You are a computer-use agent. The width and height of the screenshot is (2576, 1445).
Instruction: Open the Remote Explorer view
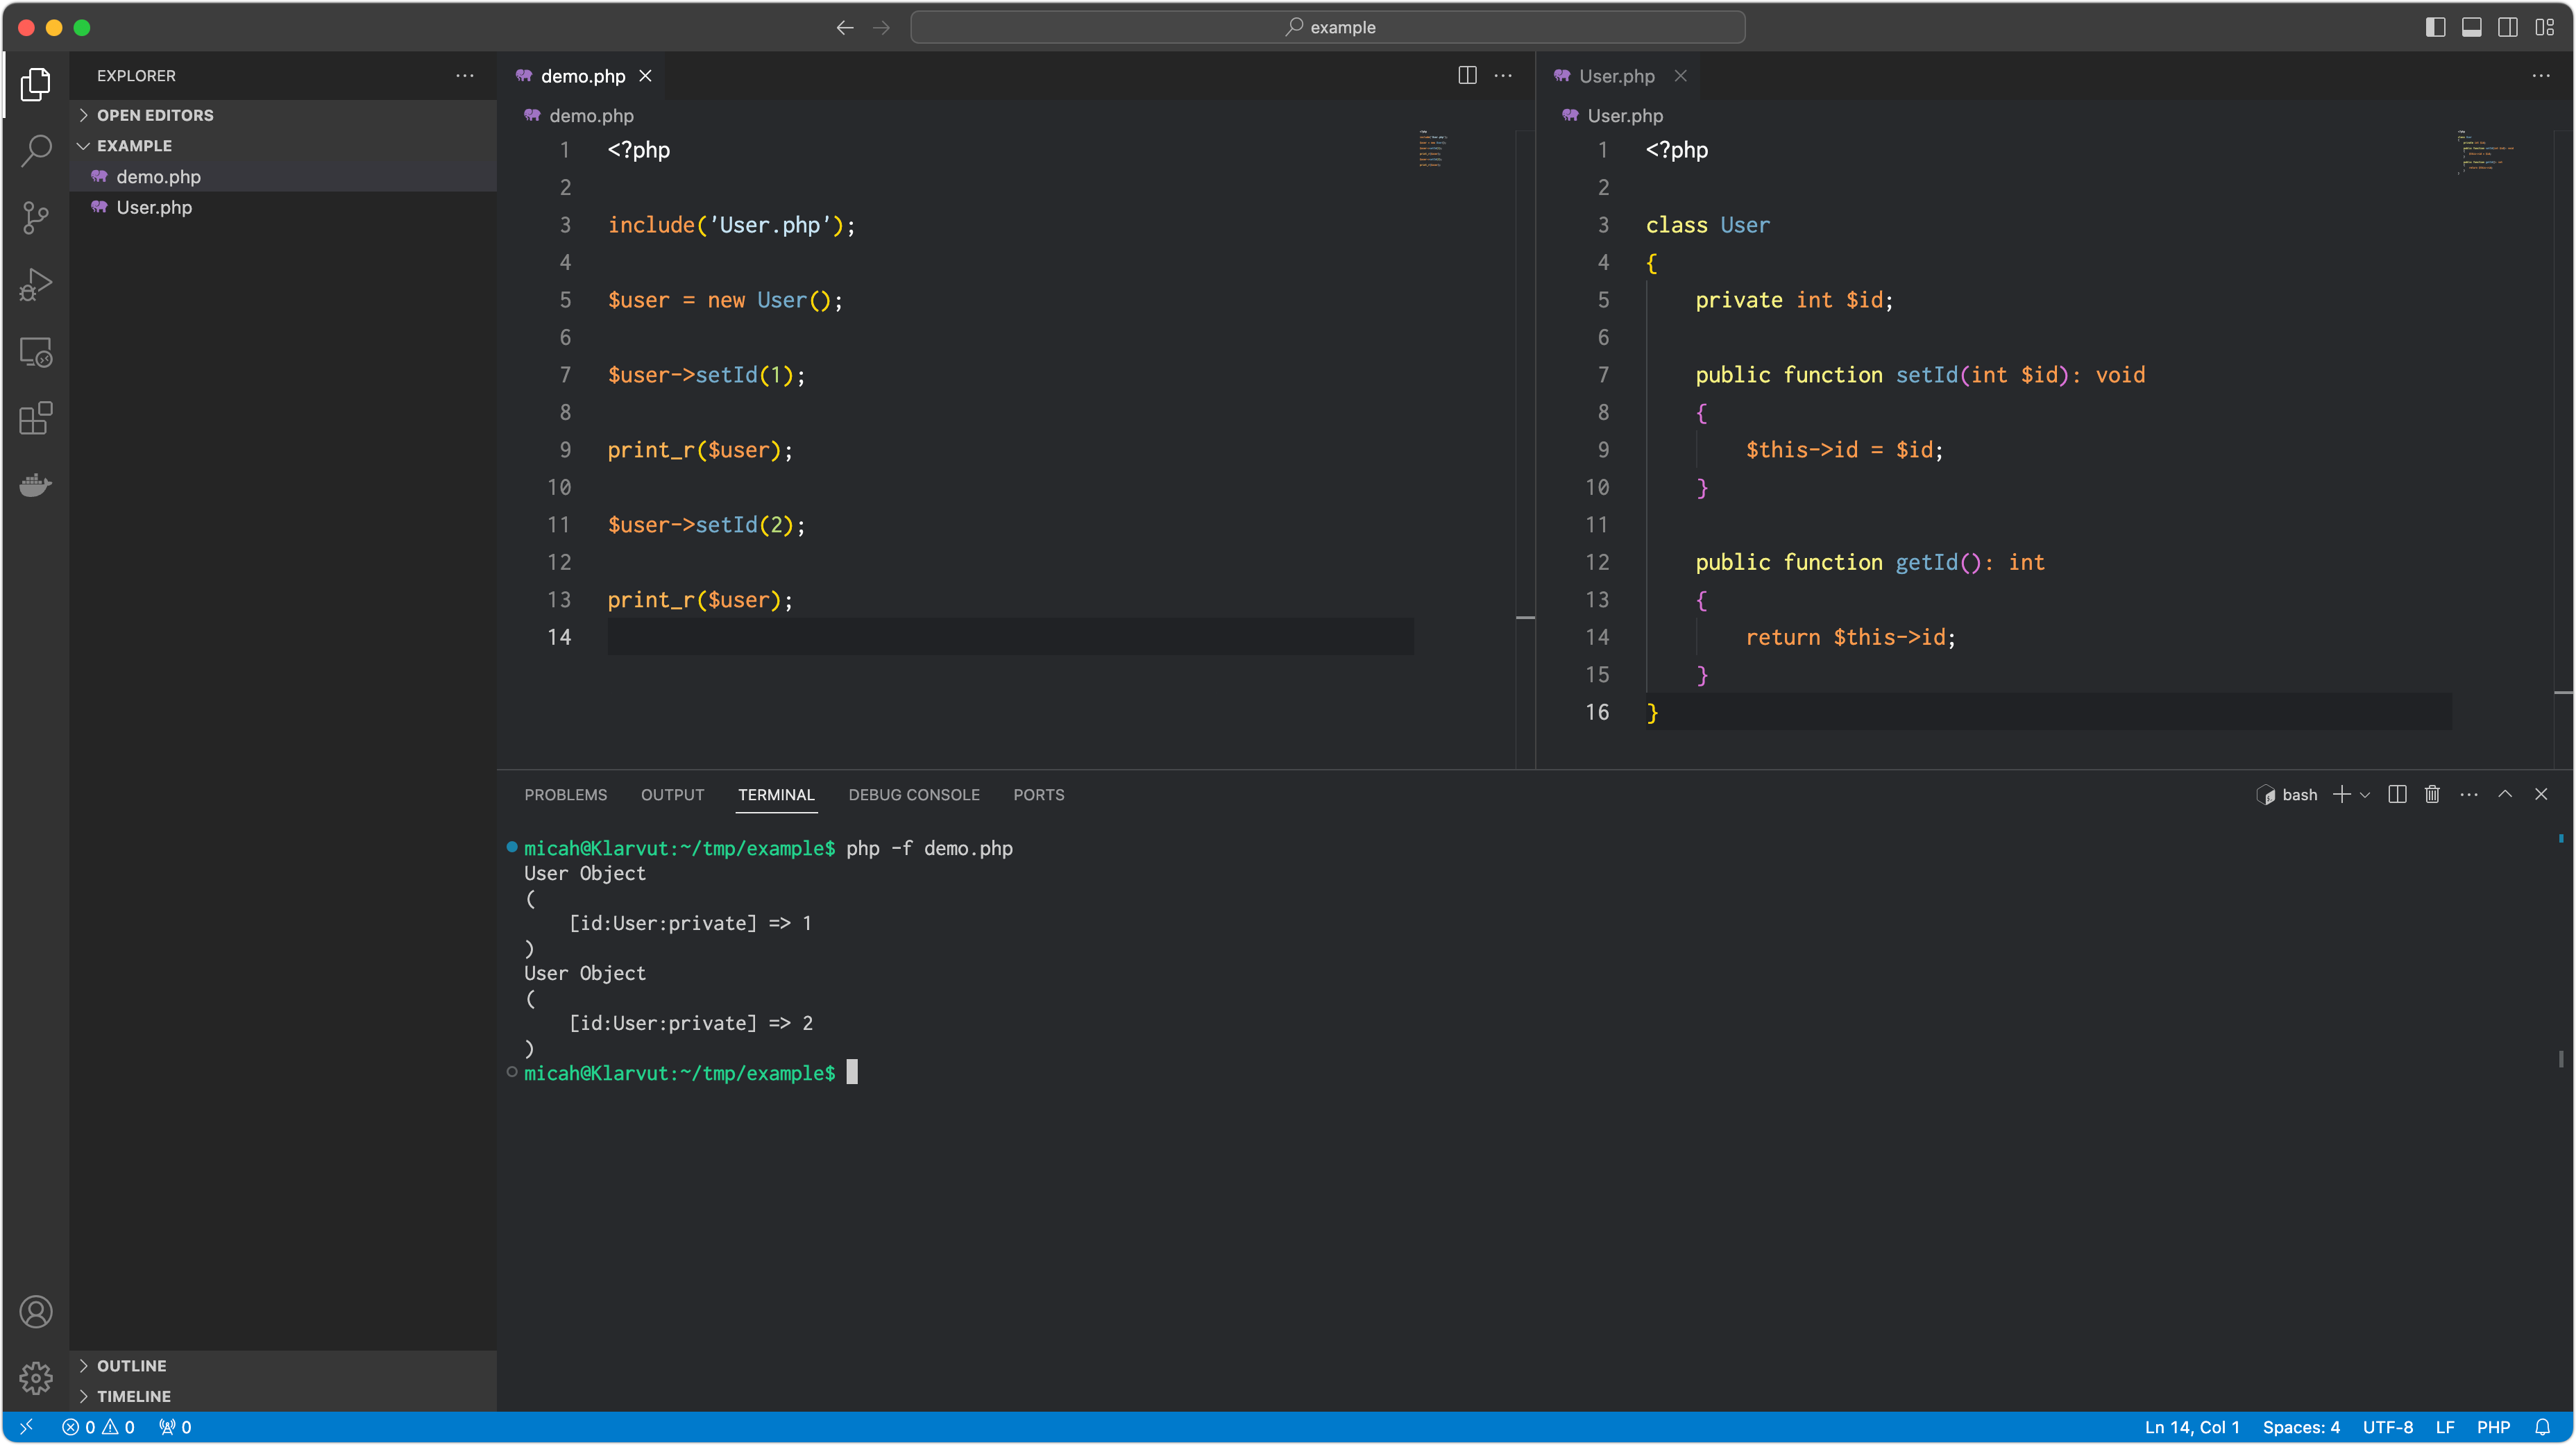tap(36, 352)
